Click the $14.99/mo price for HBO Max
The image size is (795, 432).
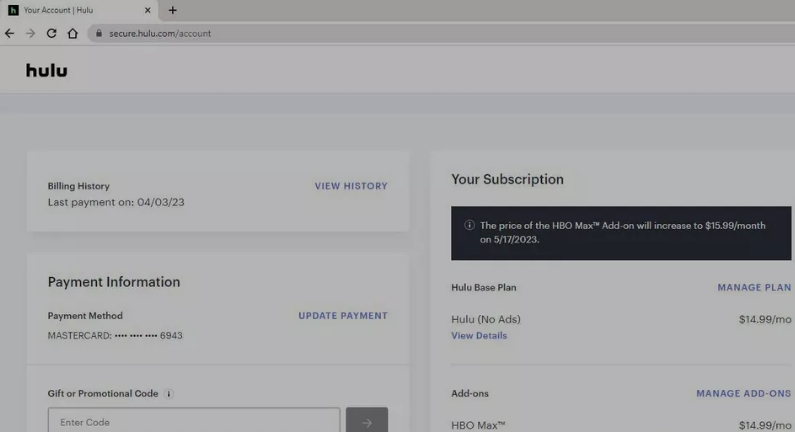765,425
